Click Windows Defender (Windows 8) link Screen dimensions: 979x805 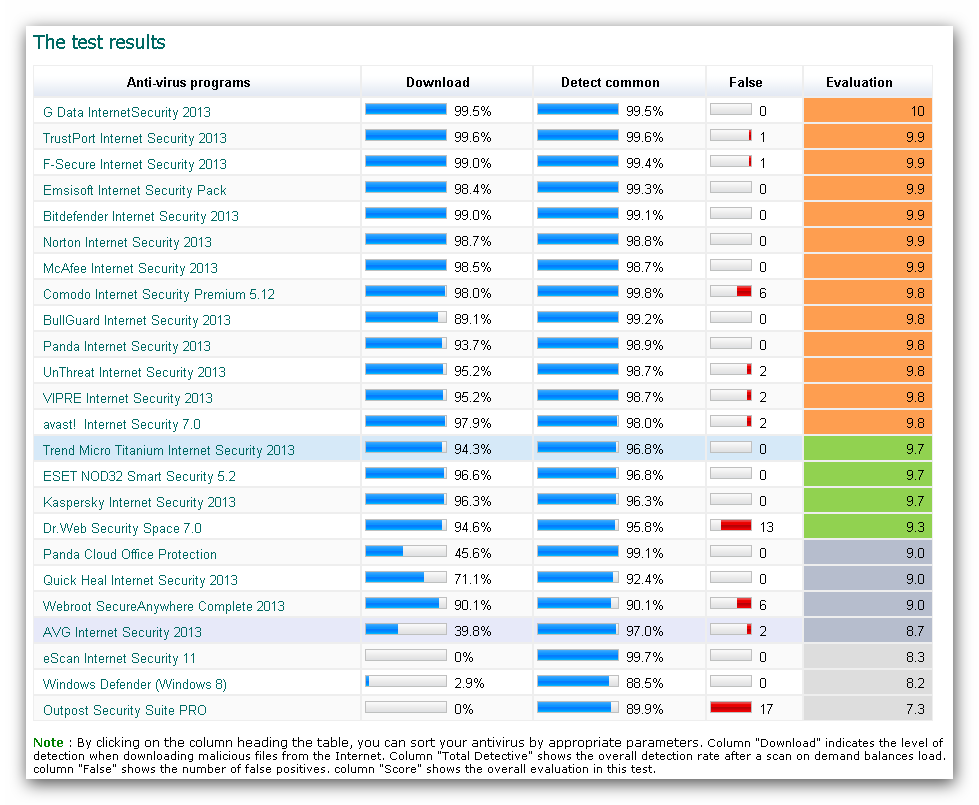(x=135, y=684)
